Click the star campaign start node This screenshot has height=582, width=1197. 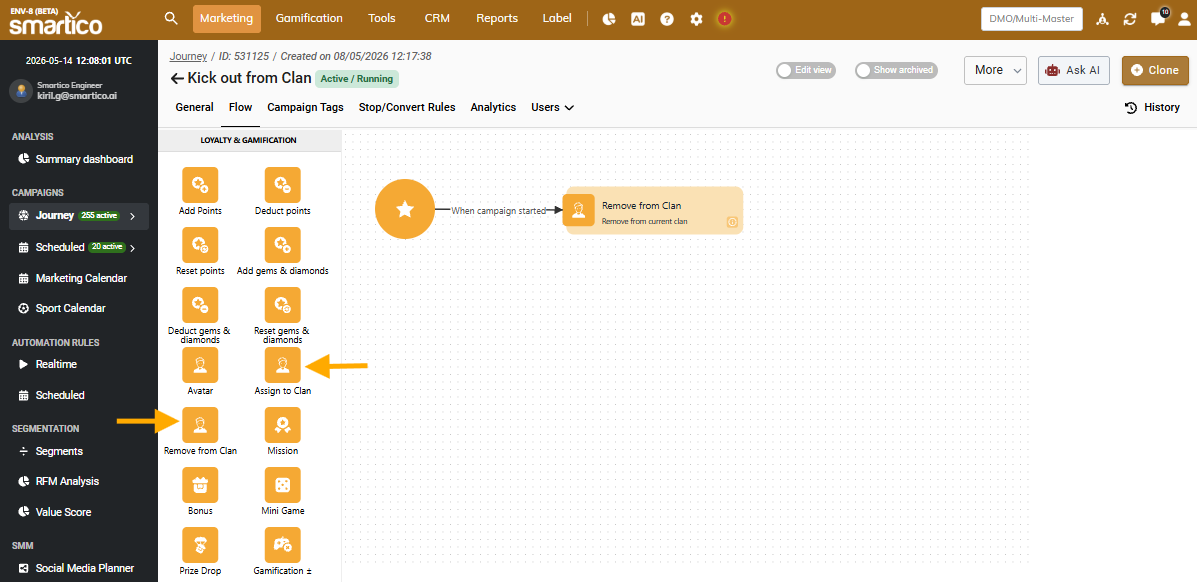405,209
